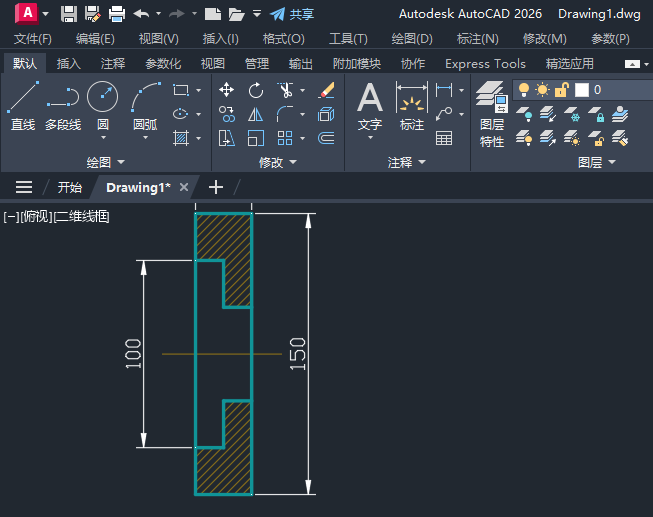653x517 pixels.
Task: Click the white layer 0 color swatch
Action: [x=582, y=90]
